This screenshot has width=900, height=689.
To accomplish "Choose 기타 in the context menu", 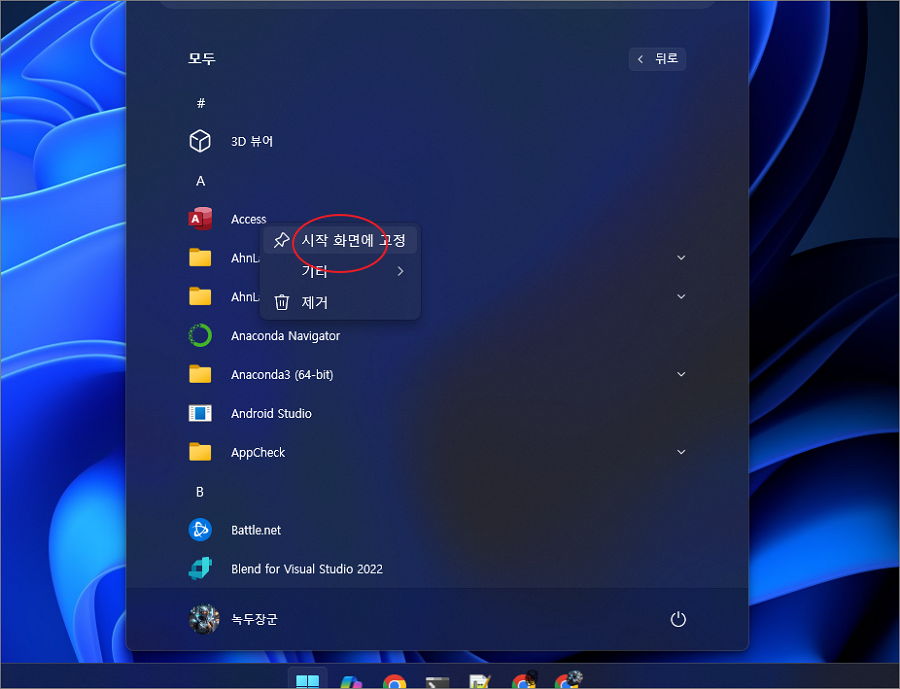I will pyautogui.click(x=340, y=271).
